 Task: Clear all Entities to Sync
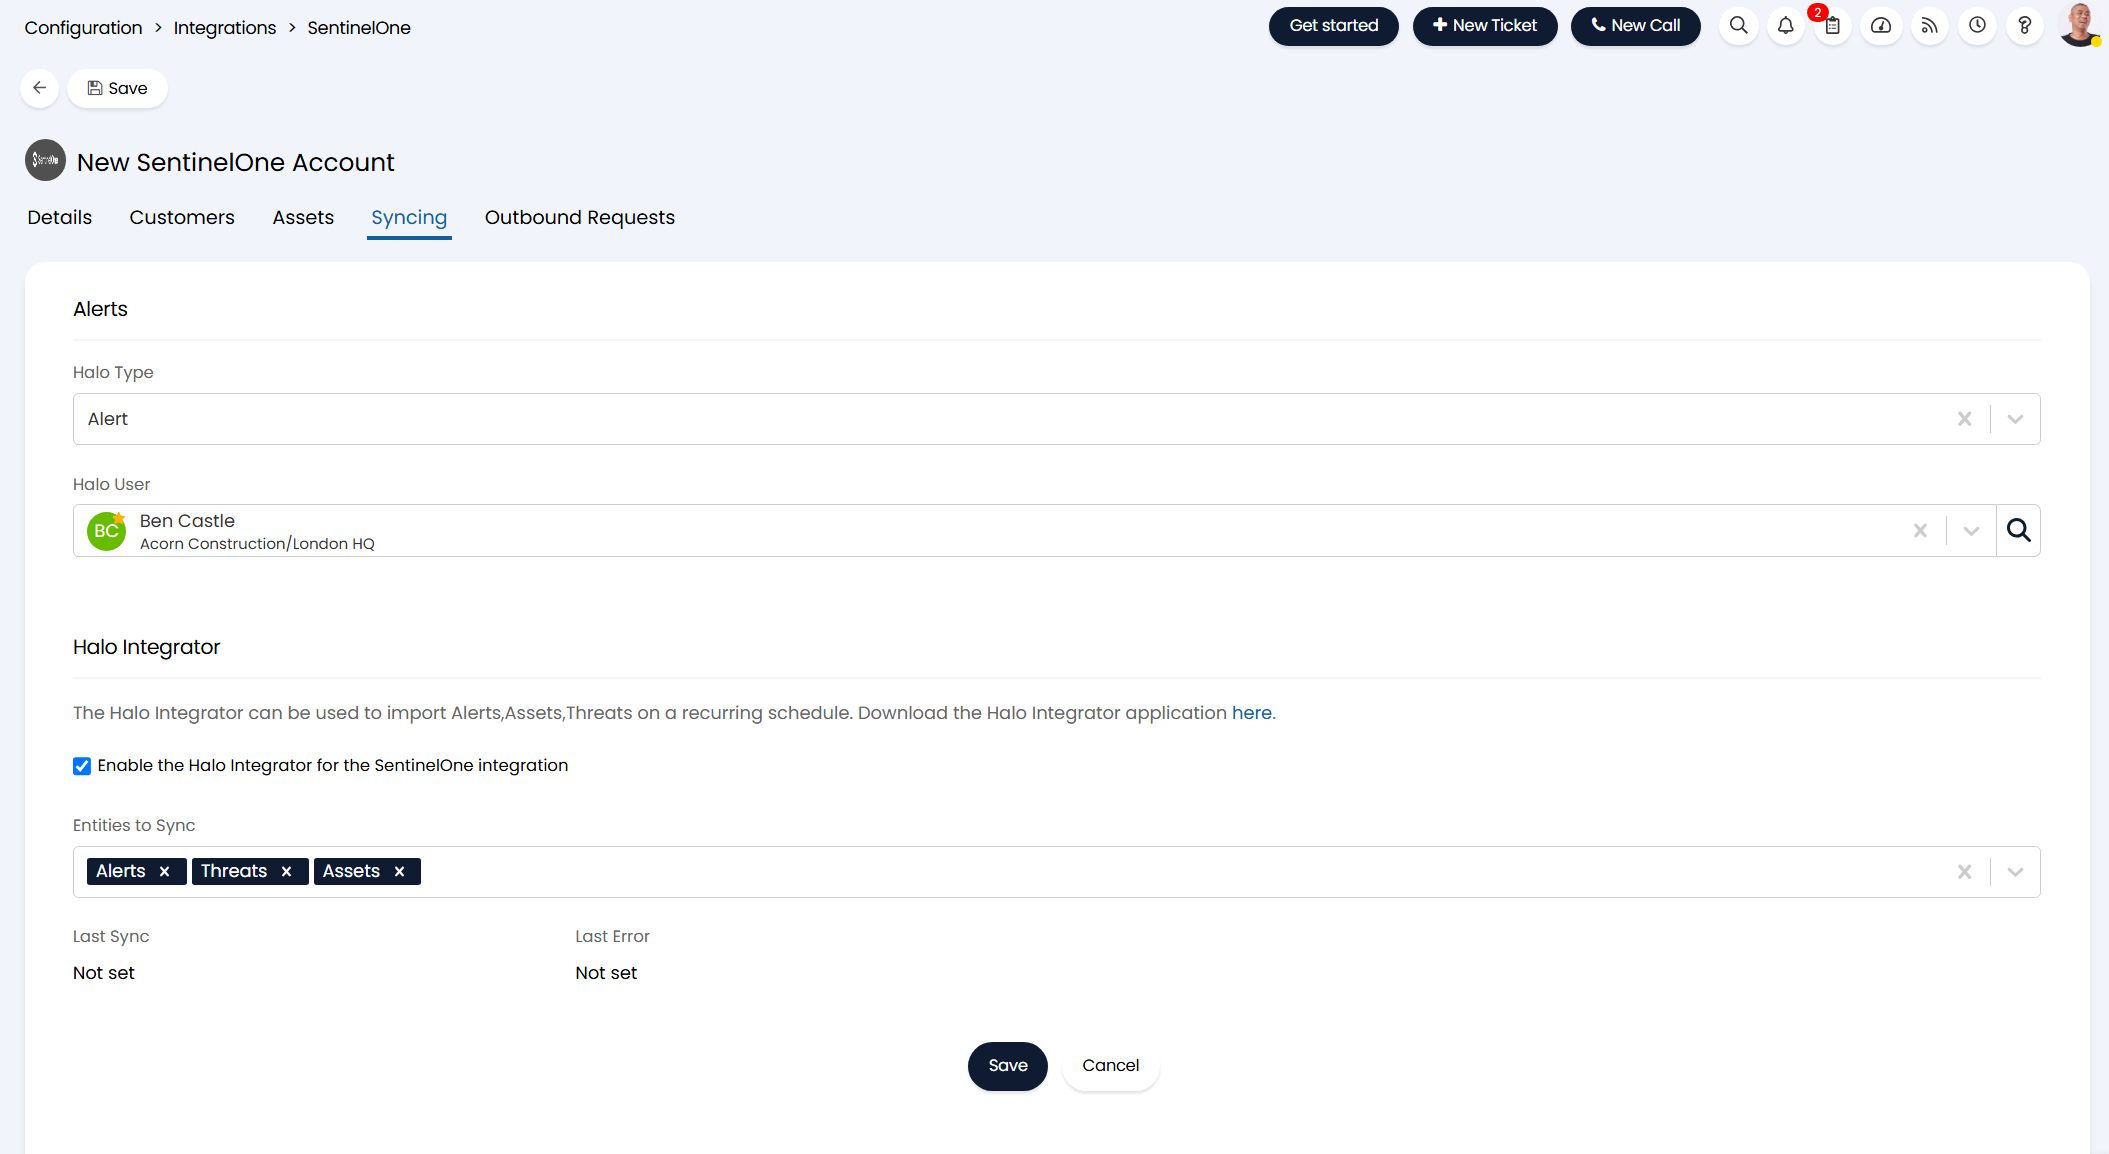(x=1964, y=872)
